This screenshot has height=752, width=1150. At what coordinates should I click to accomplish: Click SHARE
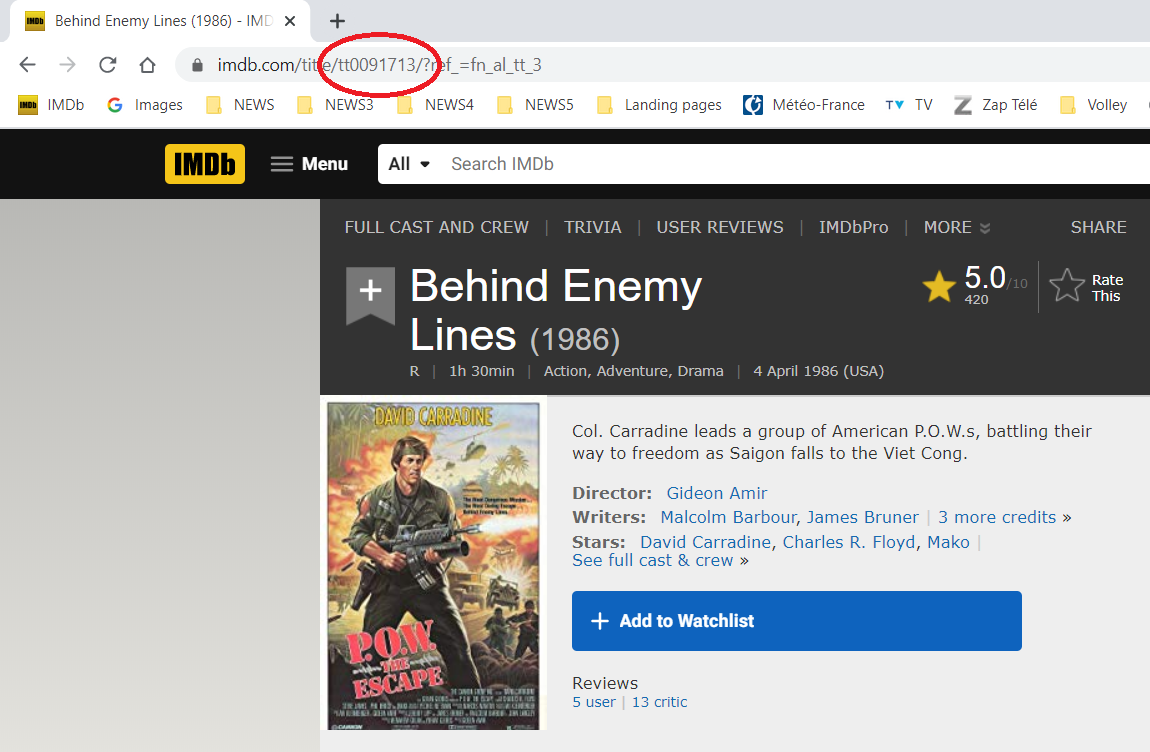tap(1098, 227)
